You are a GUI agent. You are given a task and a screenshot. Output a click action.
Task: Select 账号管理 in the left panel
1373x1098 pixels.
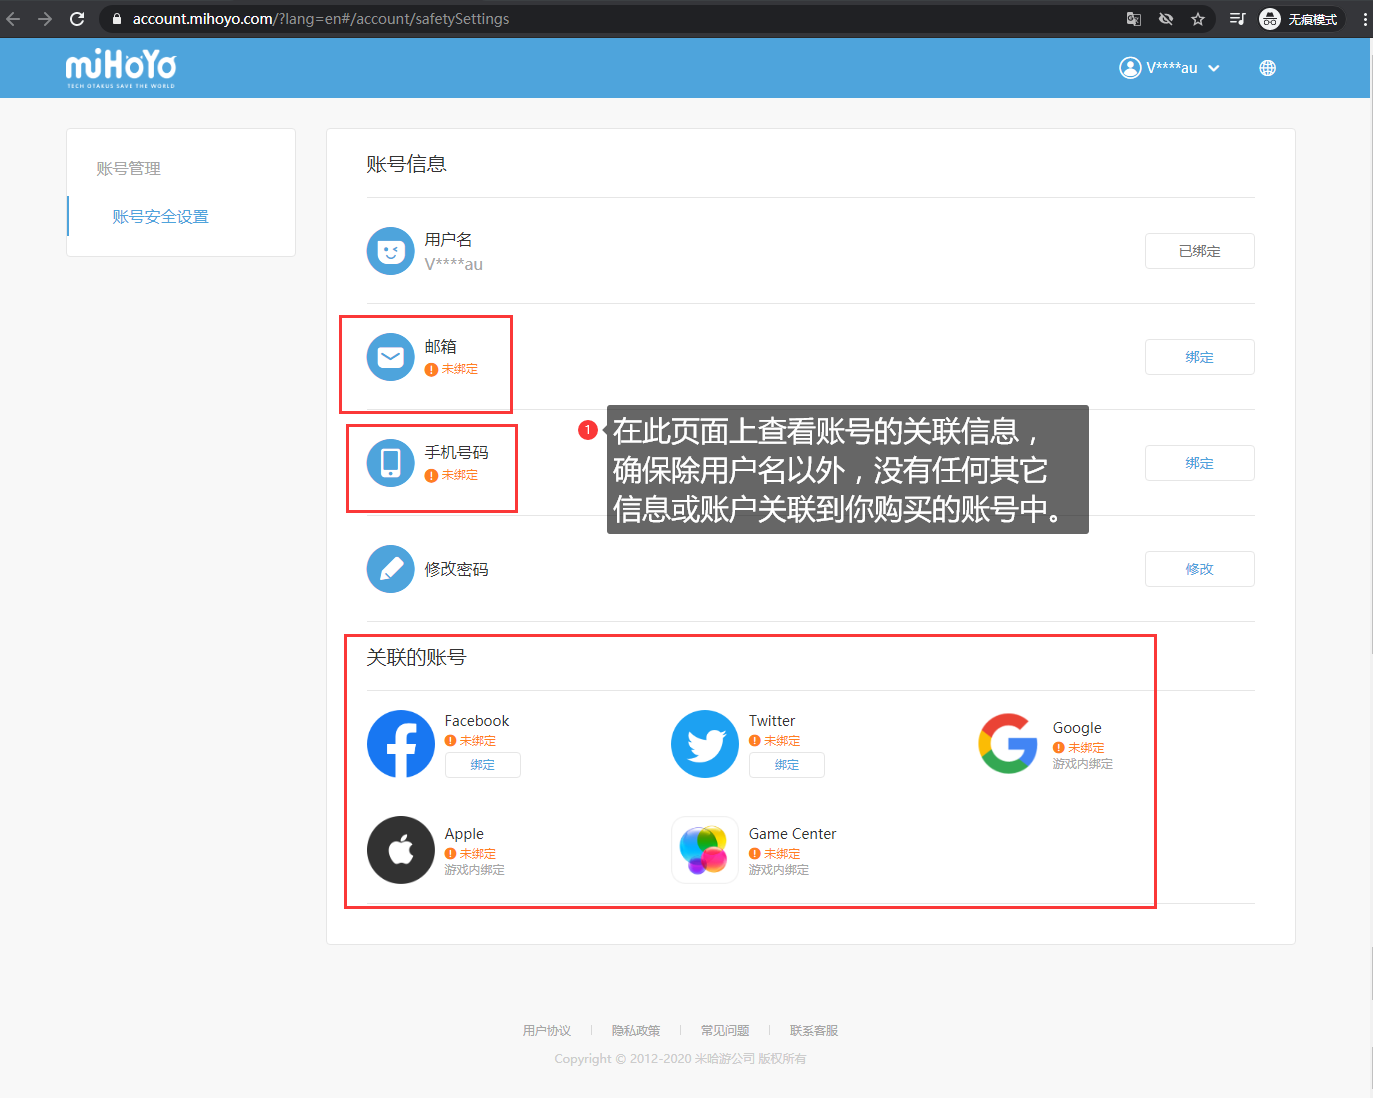[x=129, y=168]
